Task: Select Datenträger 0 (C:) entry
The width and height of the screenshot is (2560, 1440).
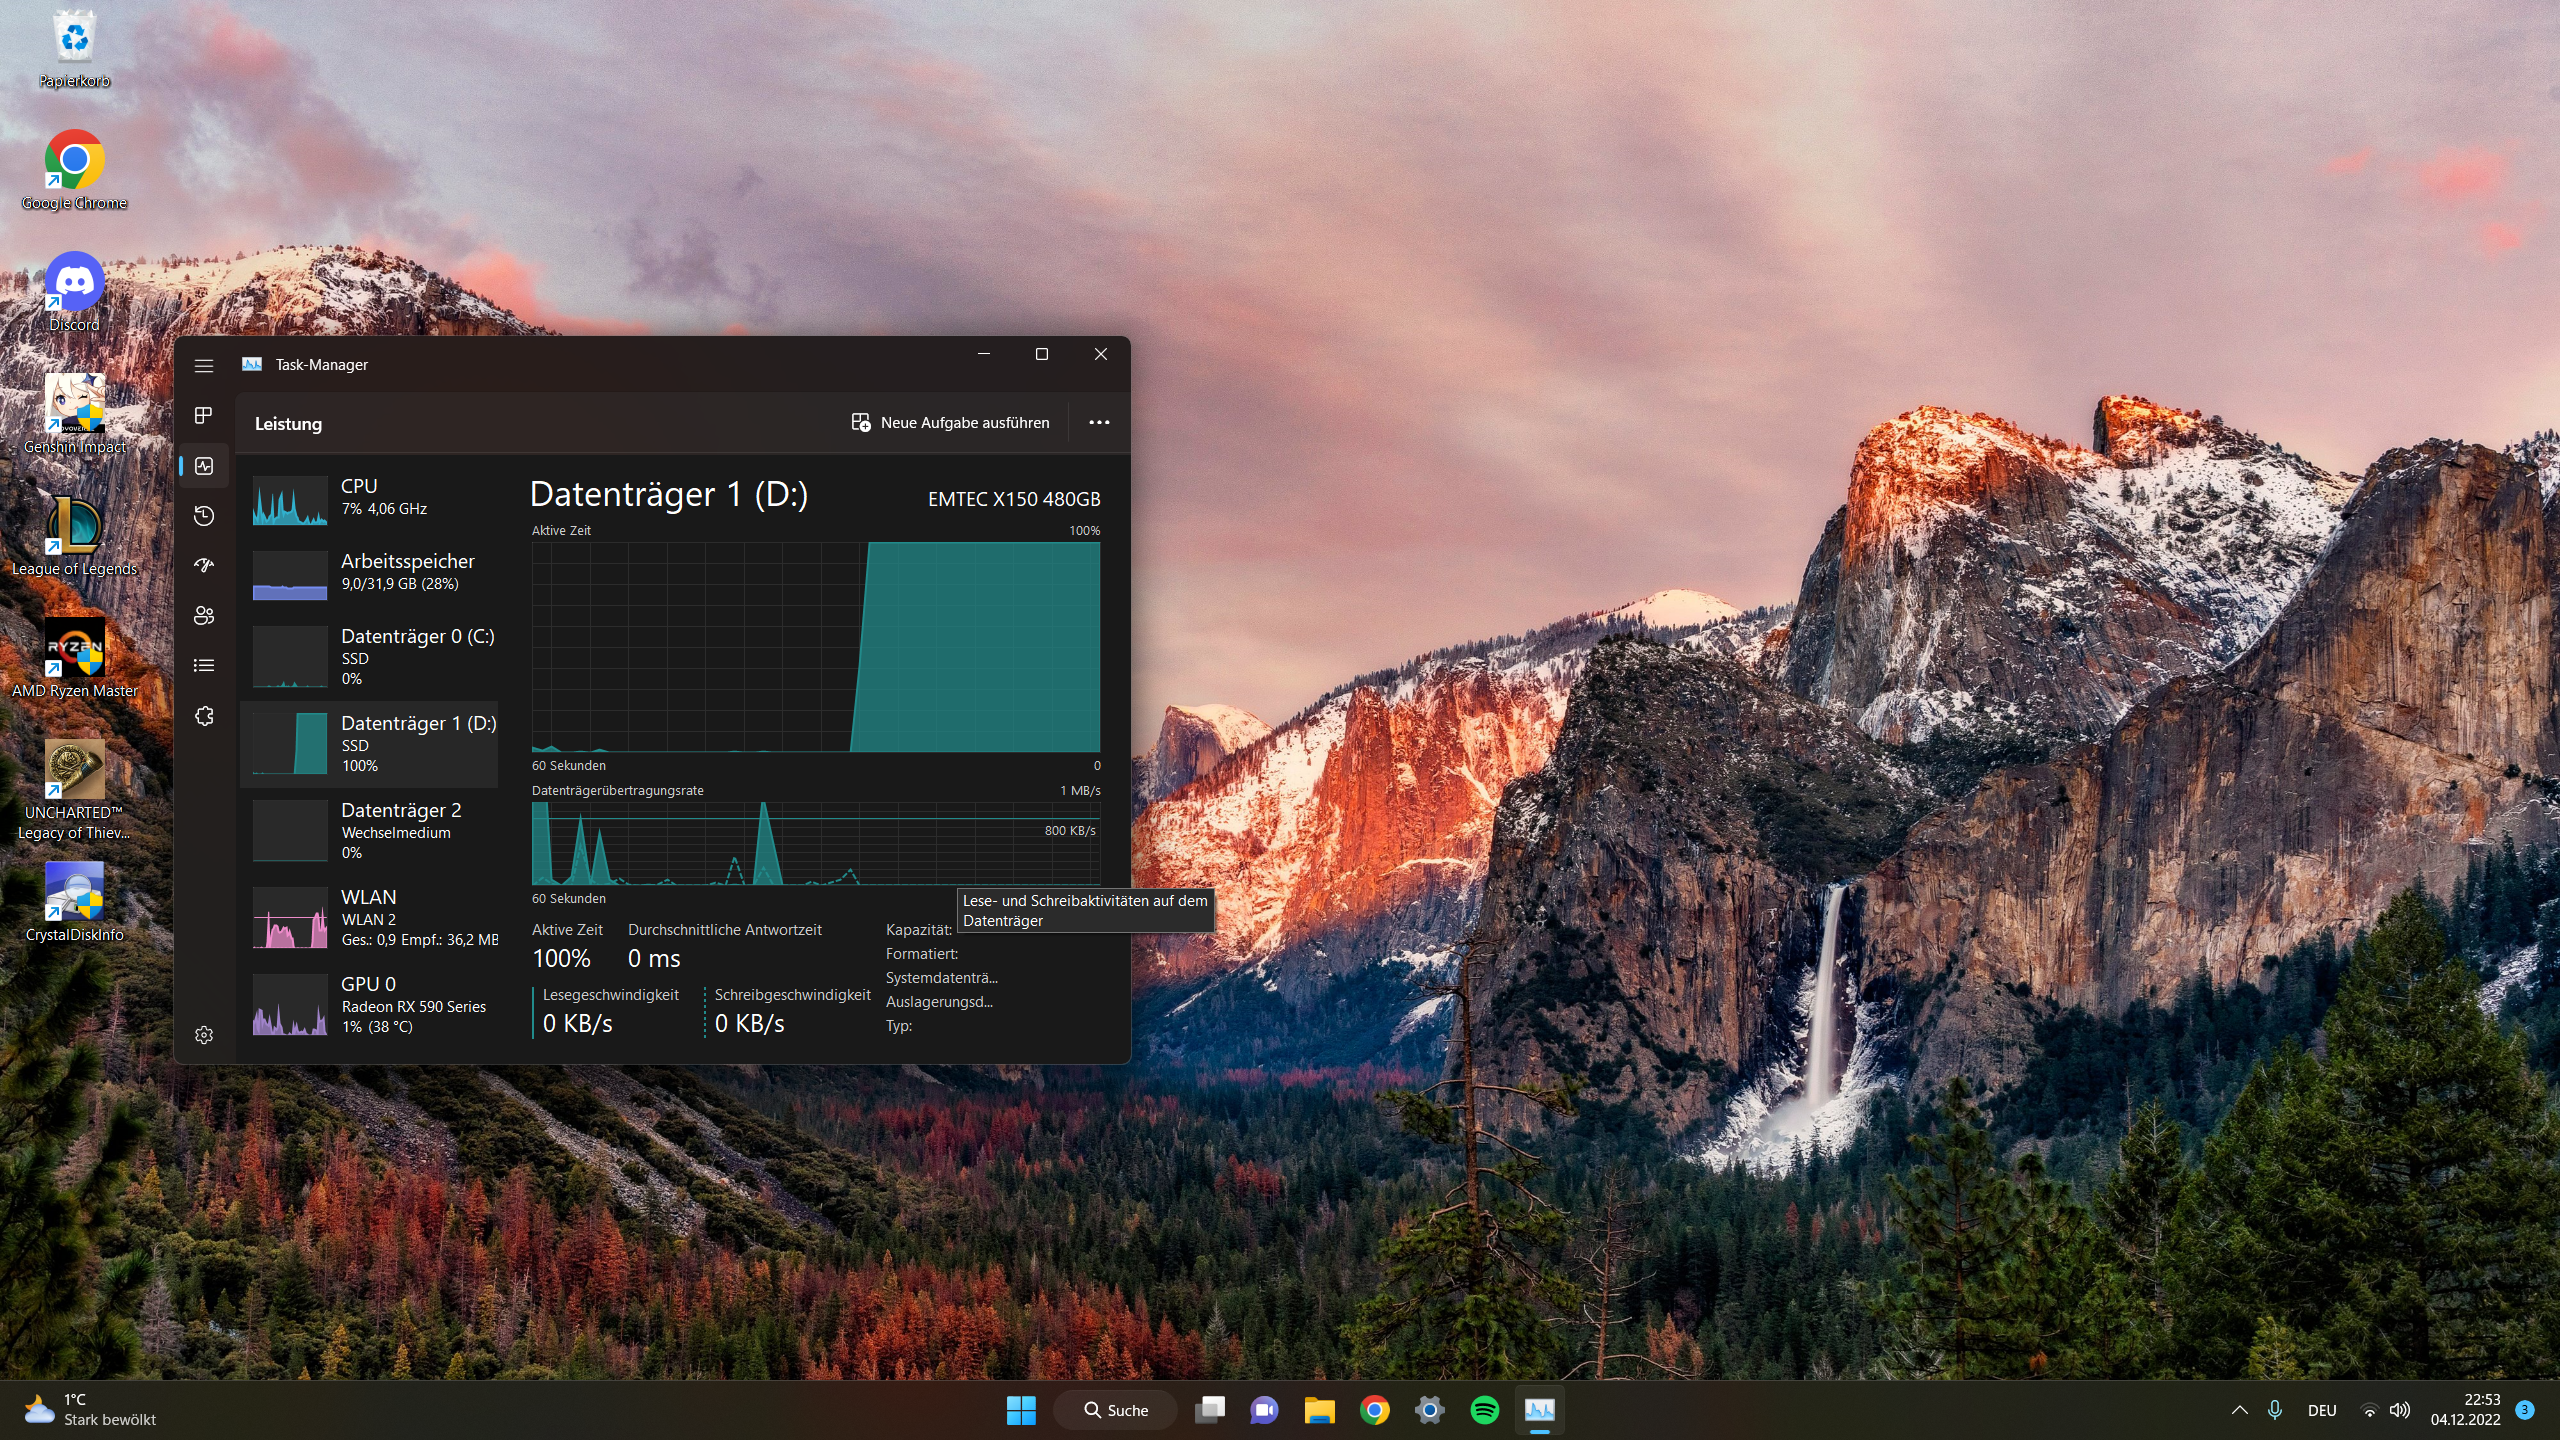Action: point(370,656)
